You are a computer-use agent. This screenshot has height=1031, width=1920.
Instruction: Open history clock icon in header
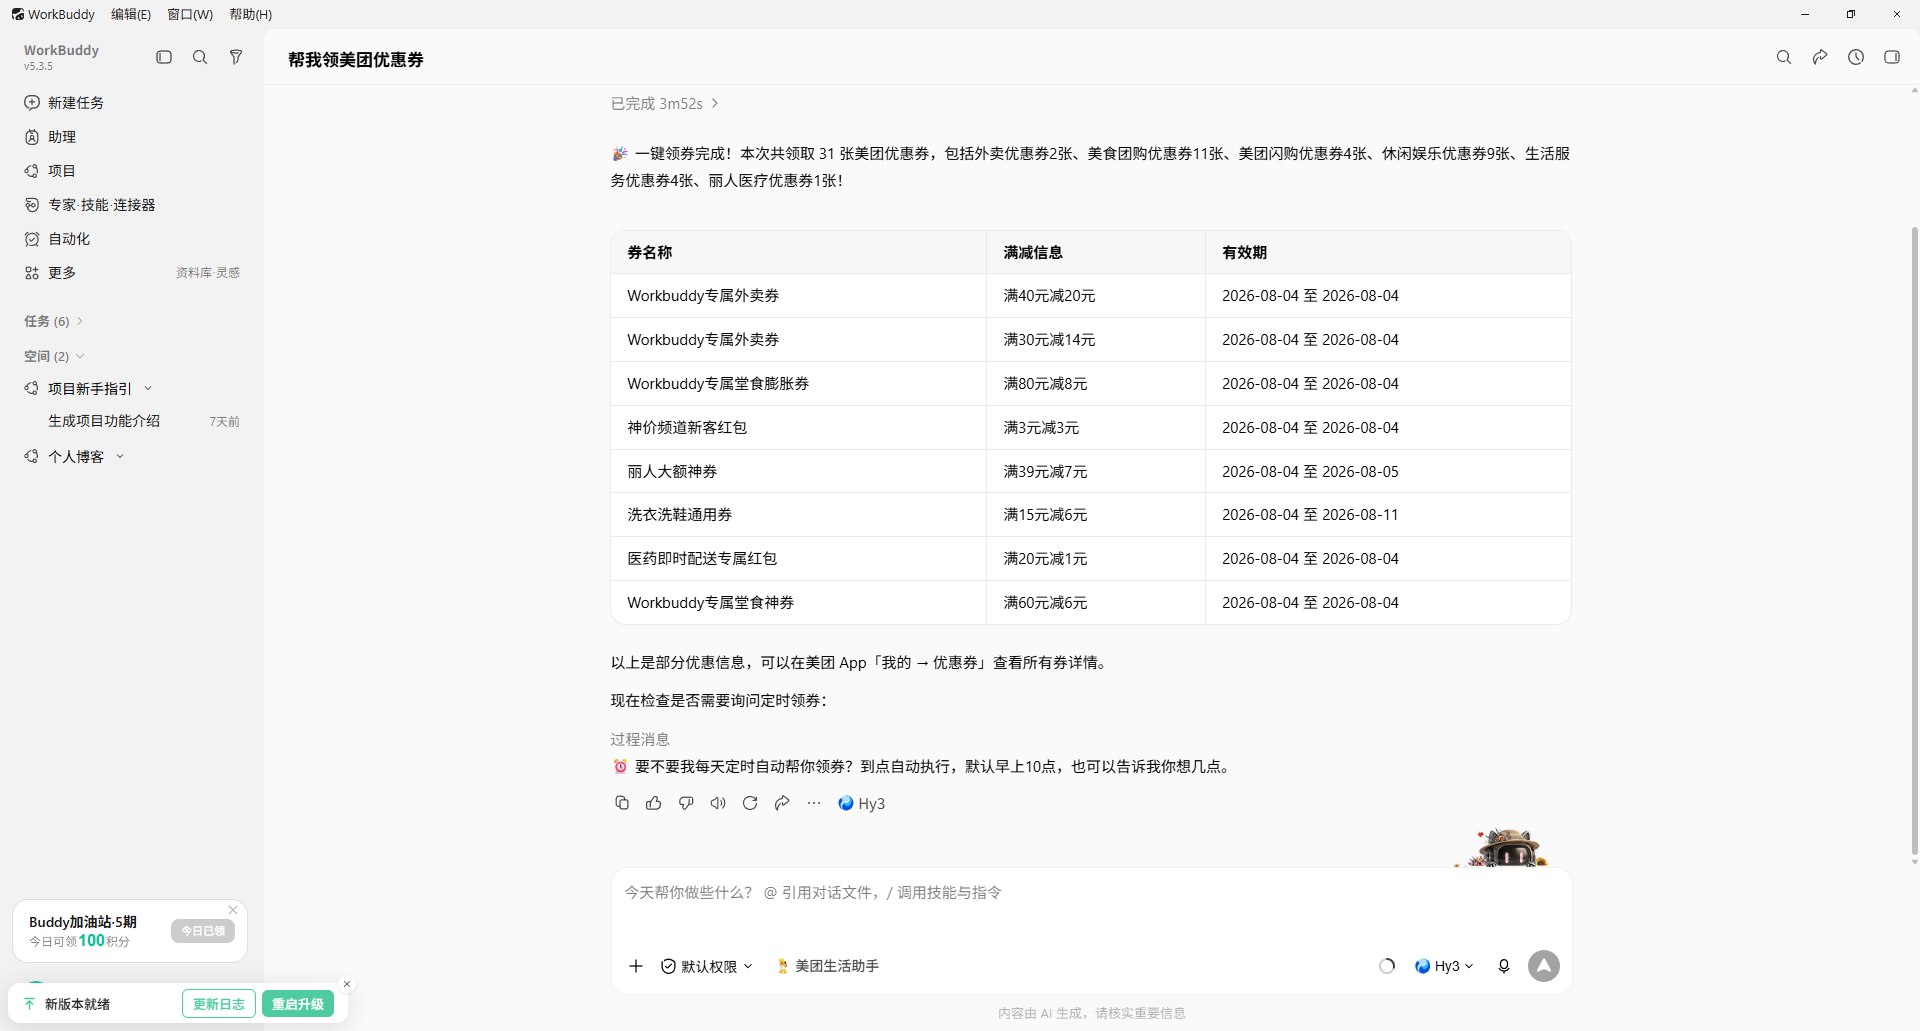click(1856, 57)
